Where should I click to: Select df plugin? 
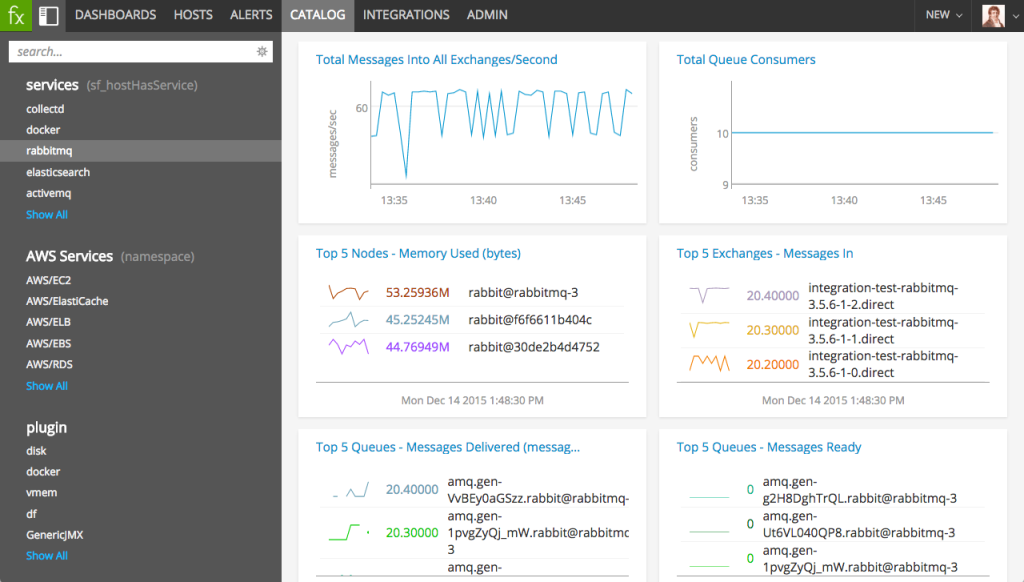tap(31, 514)
